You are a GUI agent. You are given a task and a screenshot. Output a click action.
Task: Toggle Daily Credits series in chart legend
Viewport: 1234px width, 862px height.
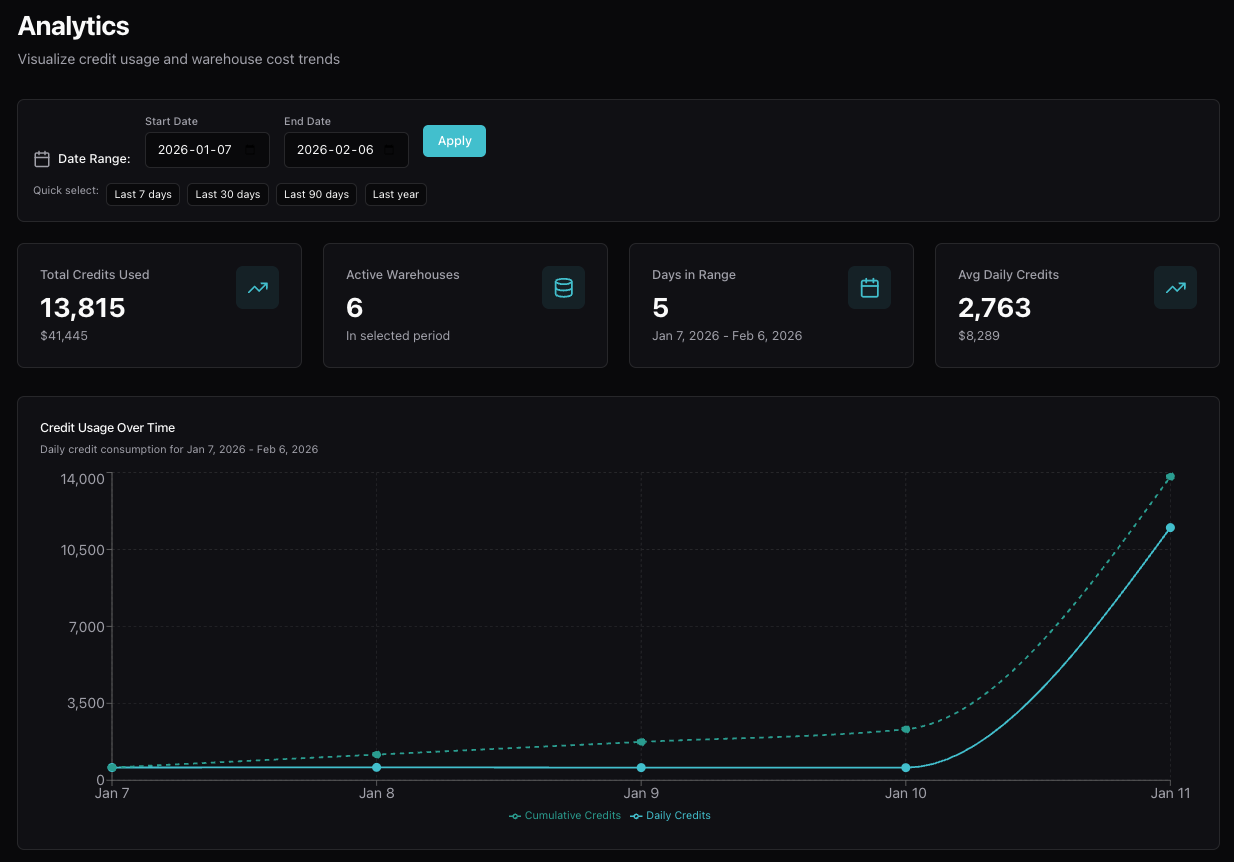coord(671,816)
